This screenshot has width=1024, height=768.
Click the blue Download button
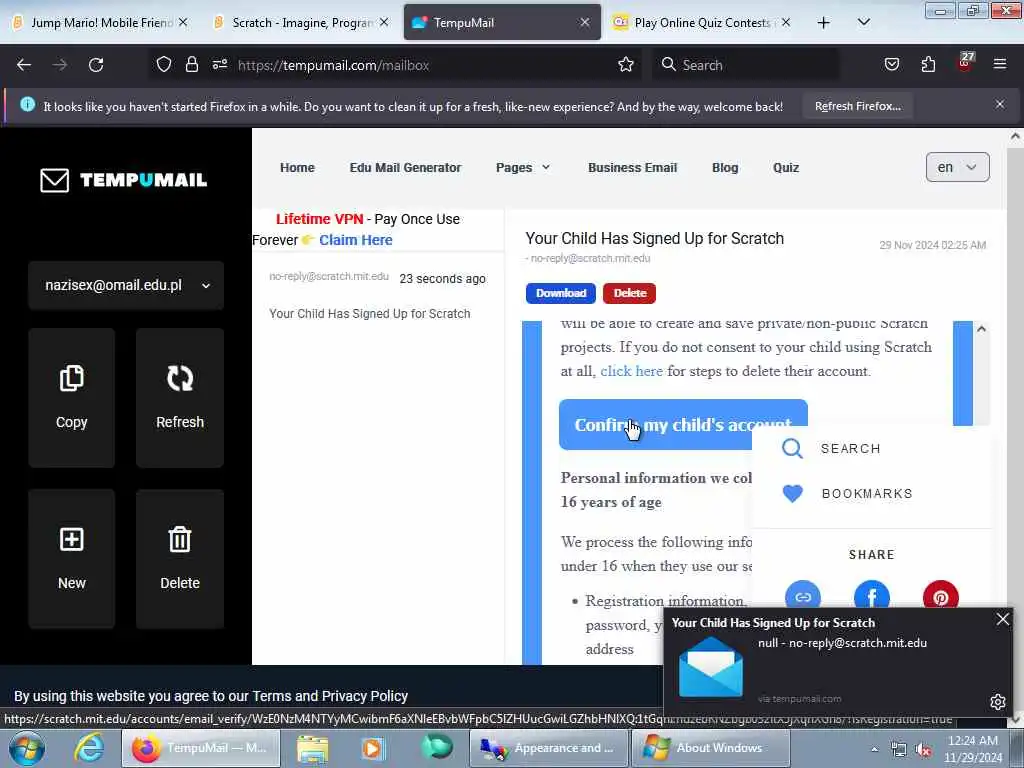point(560,293)
